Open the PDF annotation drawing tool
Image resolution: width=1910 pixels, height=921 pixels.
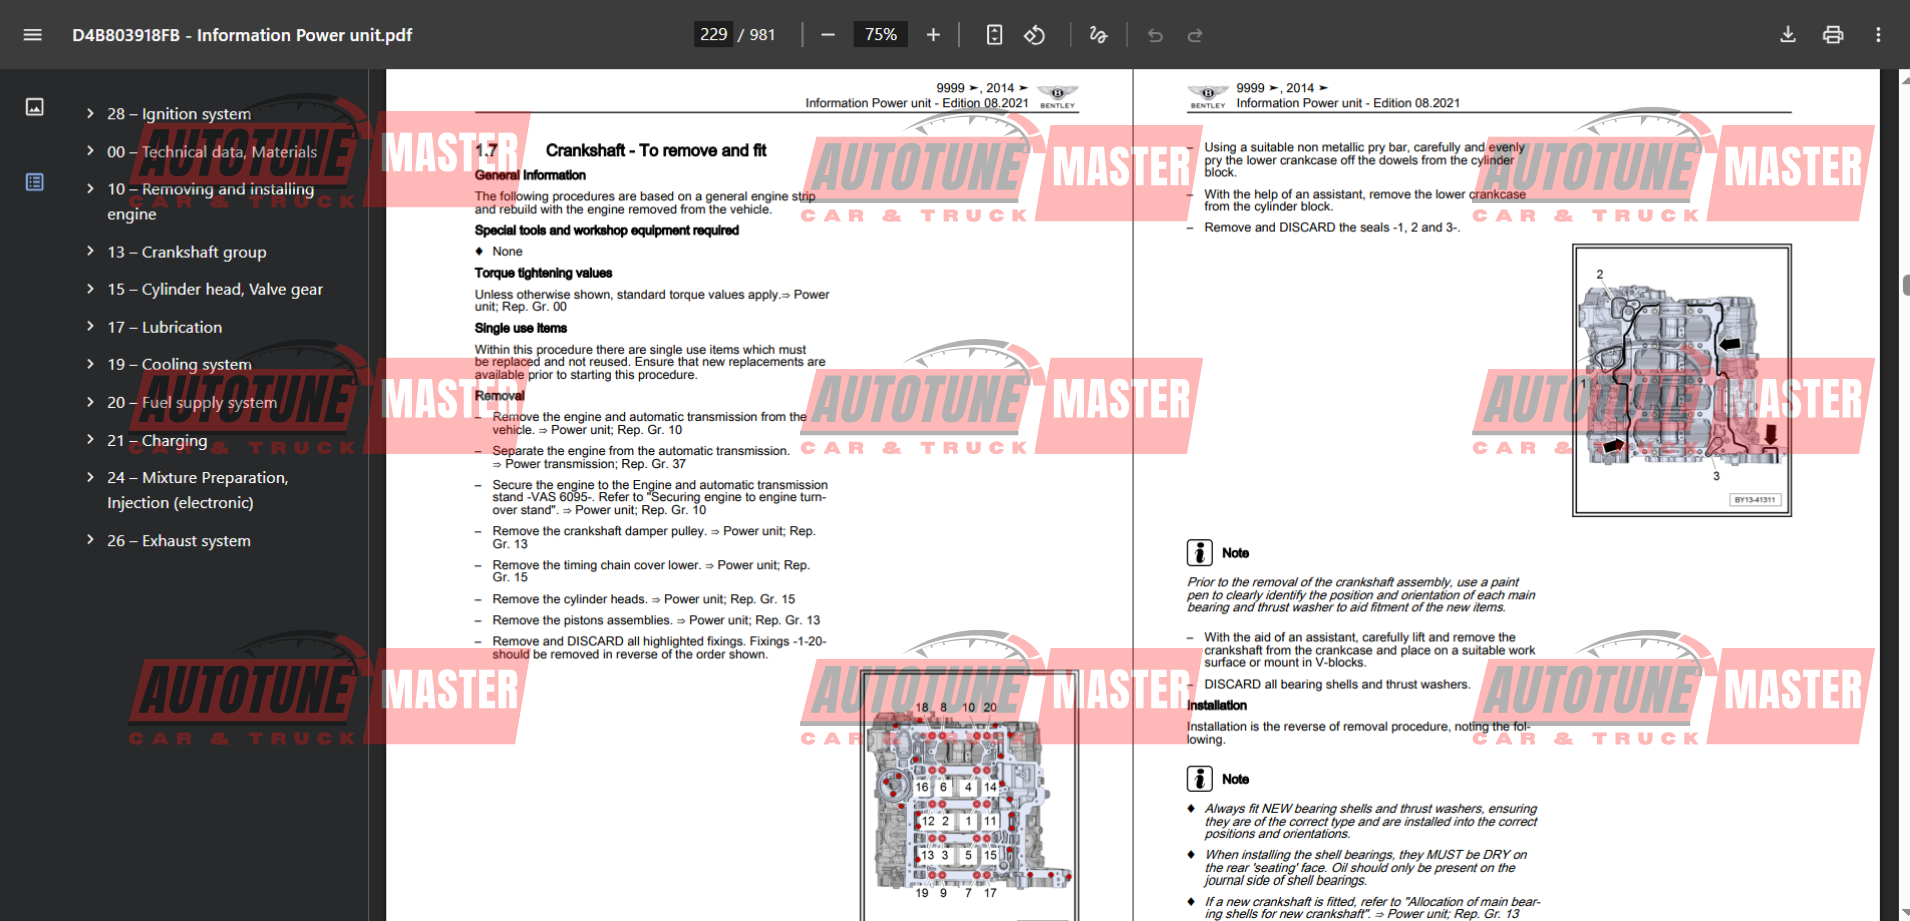[1098, 34]
